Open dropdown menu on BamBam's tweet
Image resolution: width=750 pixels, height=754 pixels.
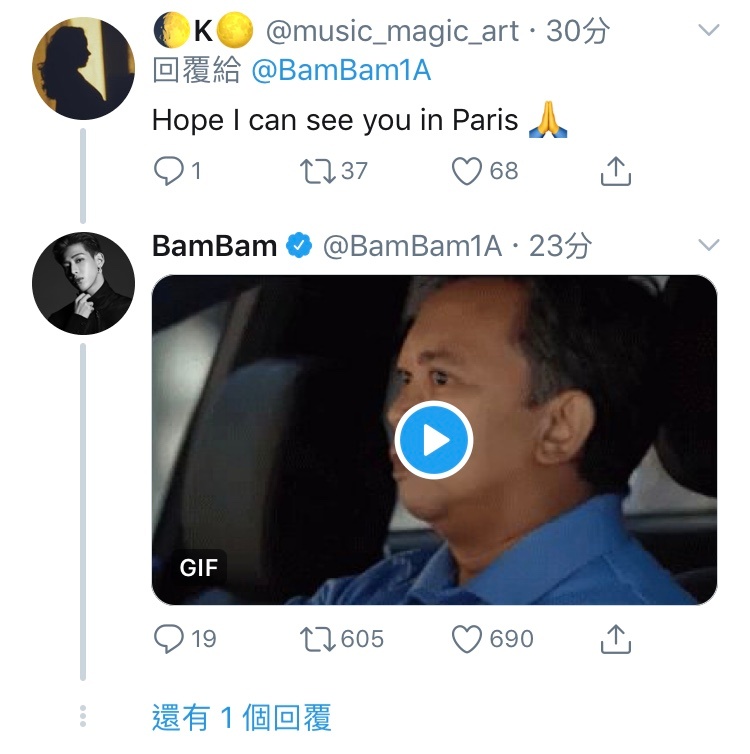708,245
